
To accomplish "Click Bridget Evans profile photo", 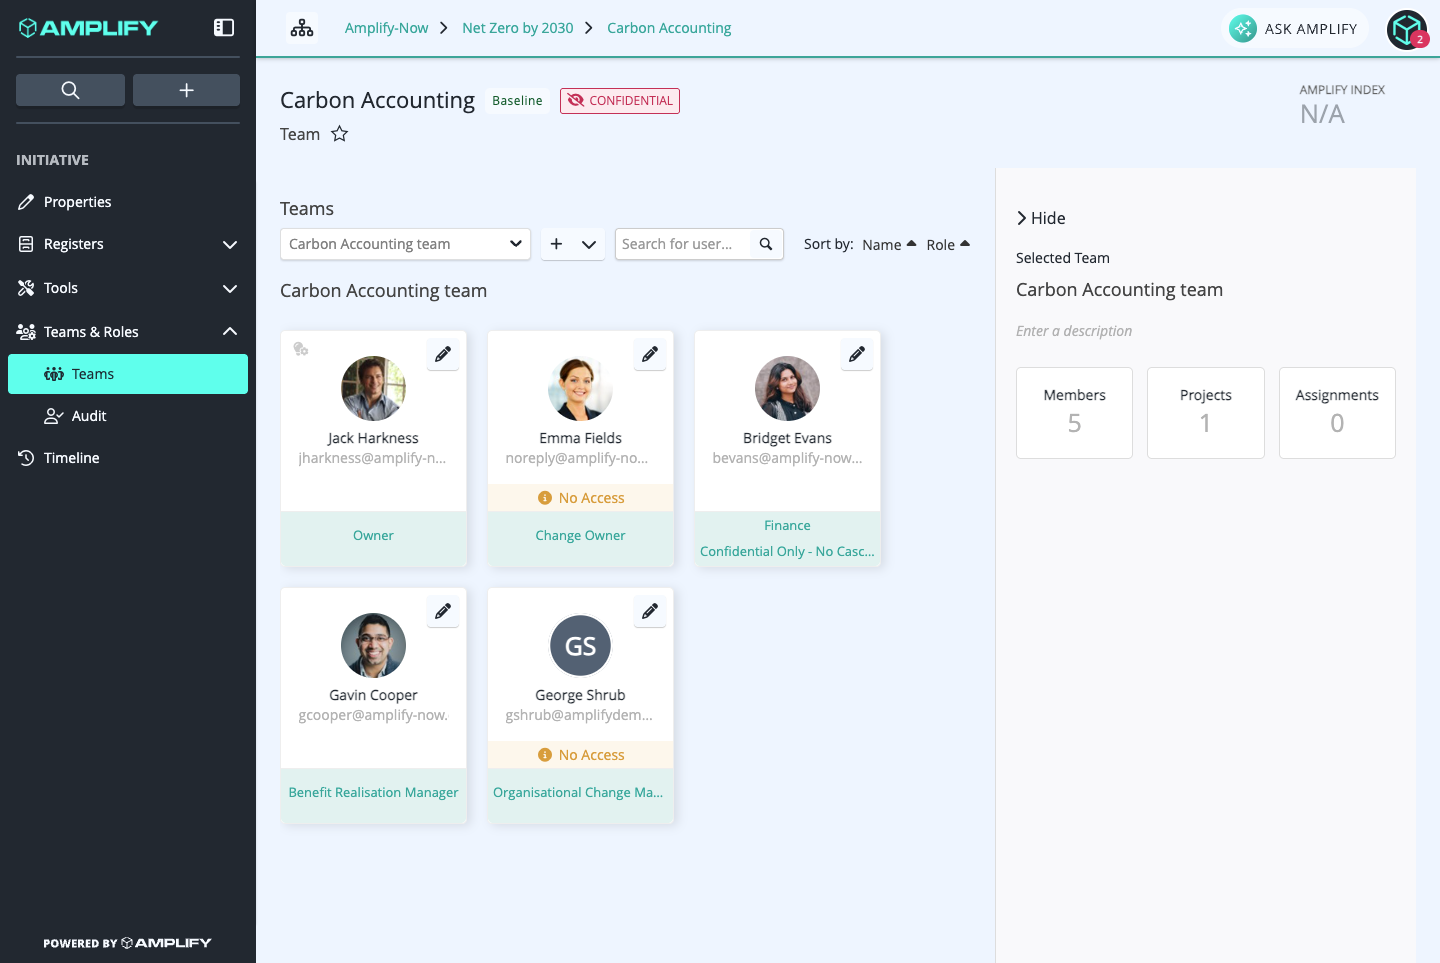I will coord(787,388).
